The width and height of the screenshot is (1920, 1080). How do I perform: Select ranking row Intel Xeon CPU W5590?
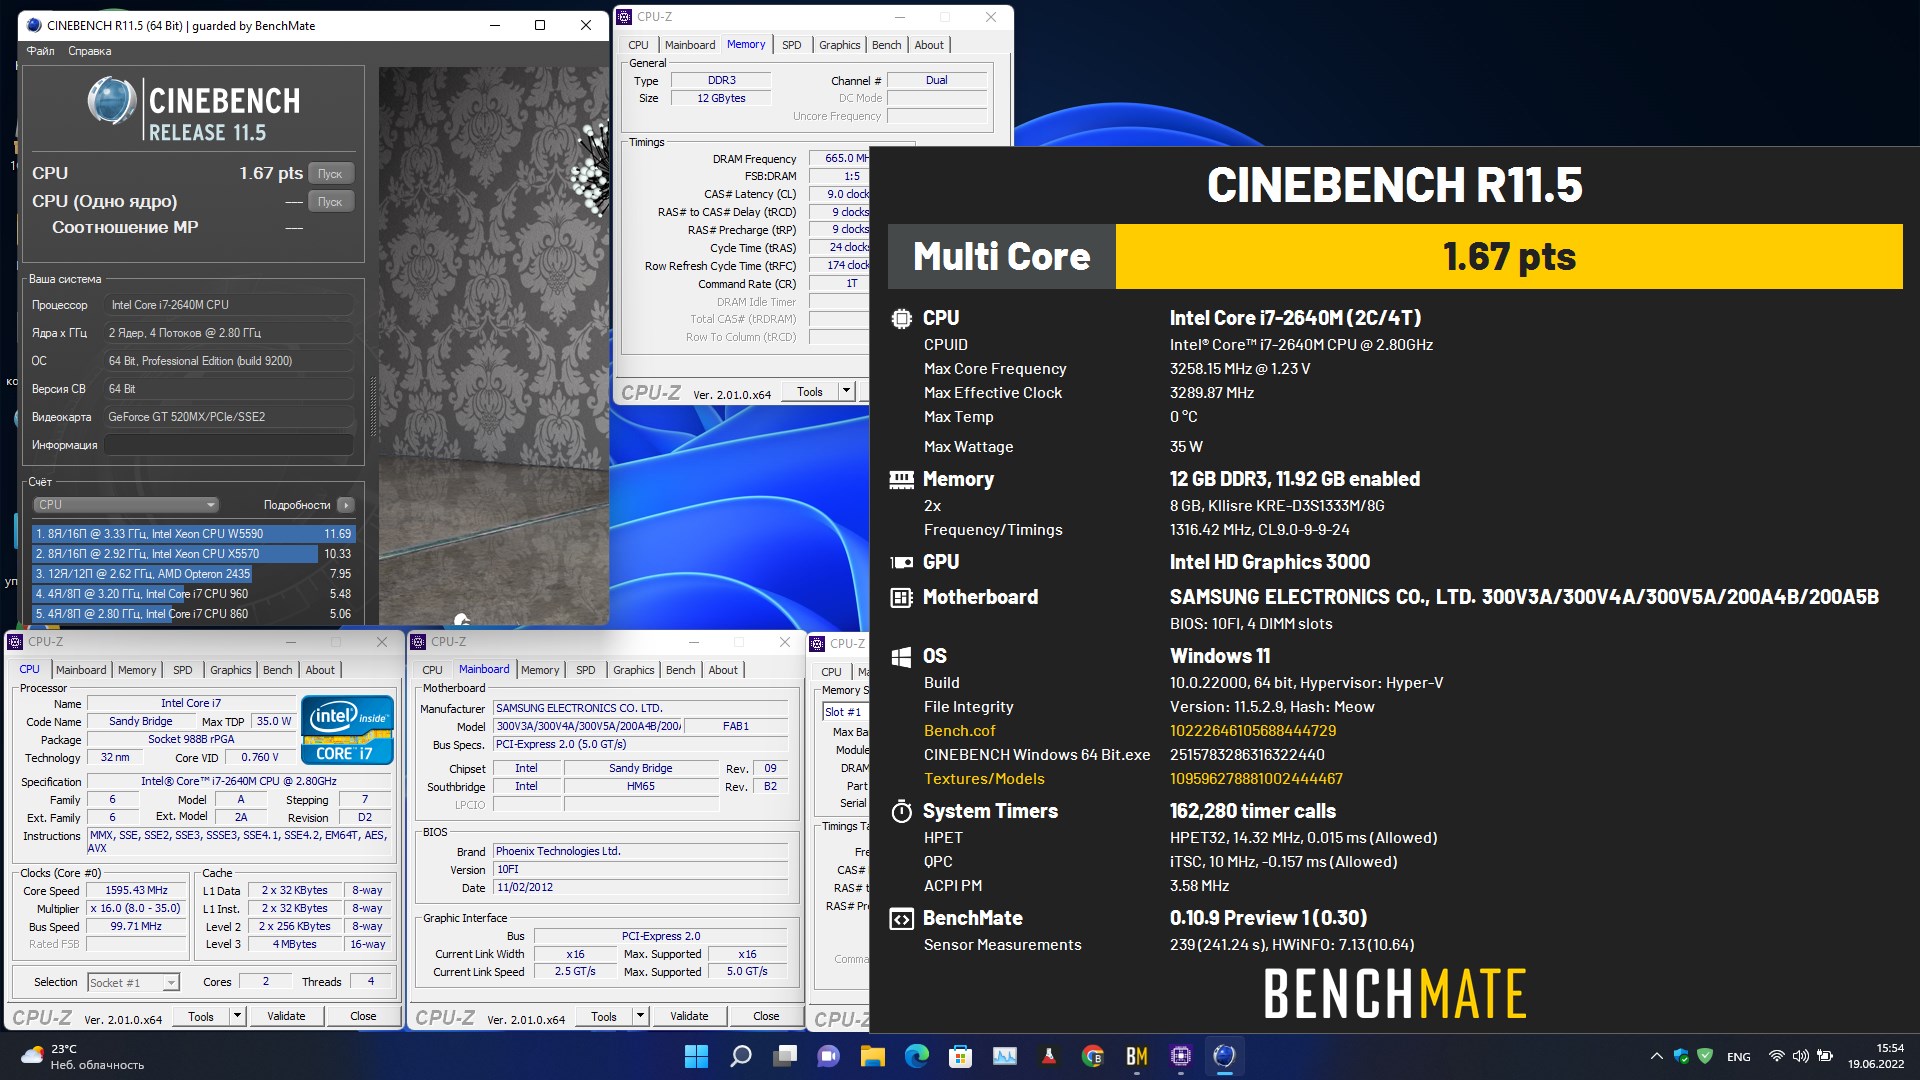coord(192,534)
